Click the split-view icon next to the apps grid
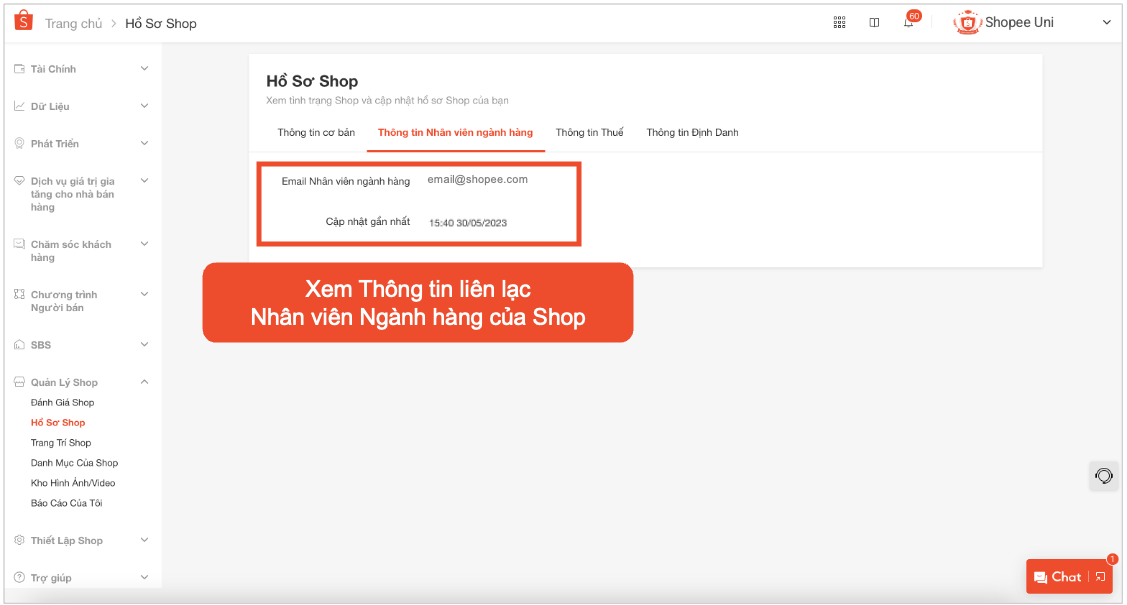The width and height of the screenshot is (1127, 605). pyautogui.click(x=874, y=21)
